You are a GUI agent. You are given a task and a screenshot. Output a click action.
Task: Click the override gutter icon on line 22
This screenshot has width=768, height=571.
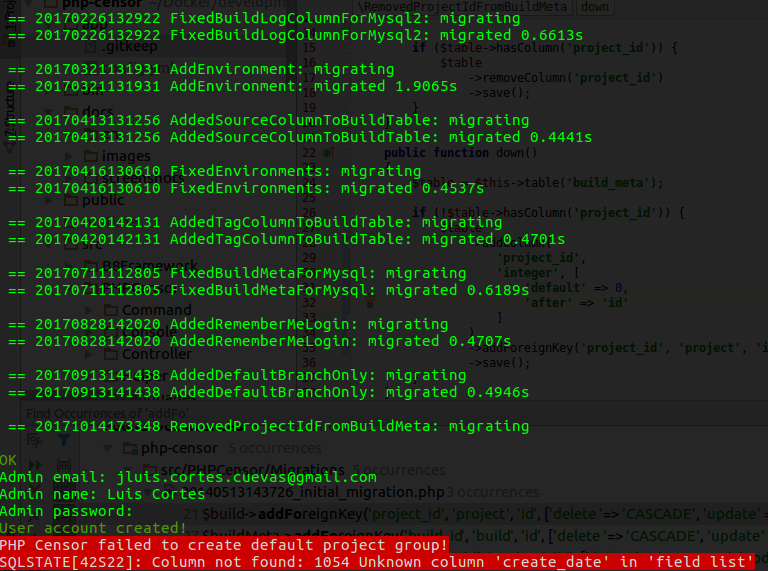point(329,153)
